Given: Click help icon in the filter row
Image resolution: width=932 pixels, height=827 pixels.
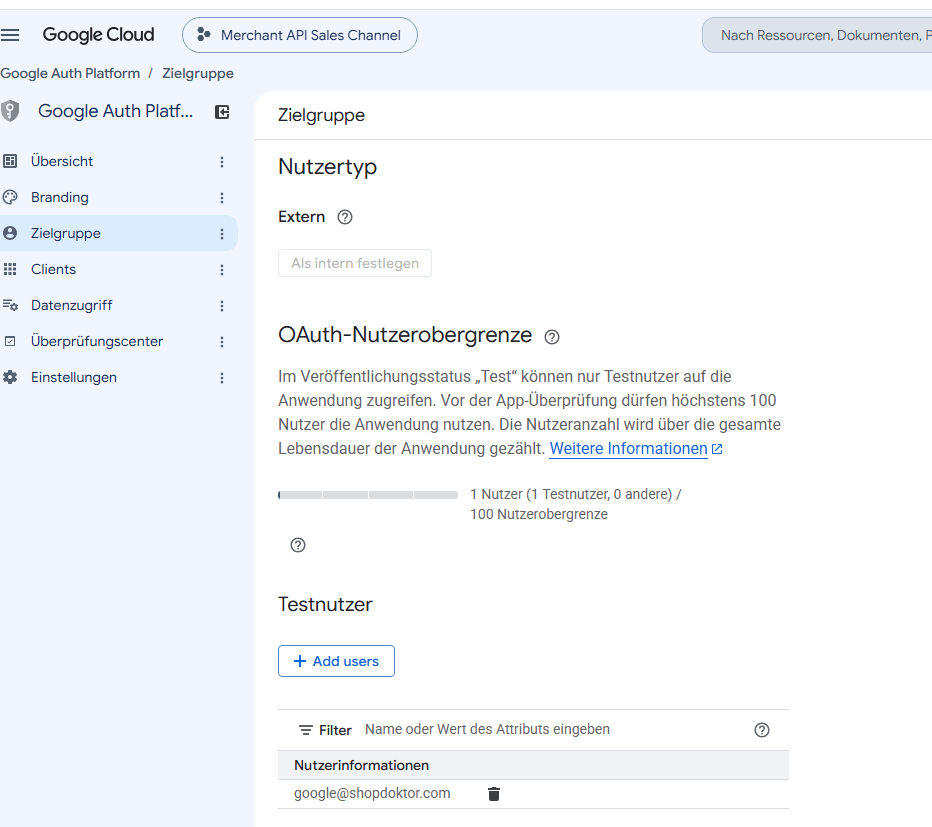Looking at the screenshot, I should pyautogui.click(x=761, y=730).
